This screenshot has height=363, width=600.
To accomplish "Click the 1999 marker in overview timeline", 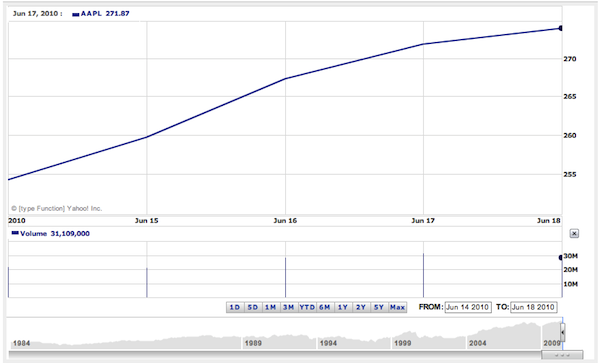I will (403, 343).
